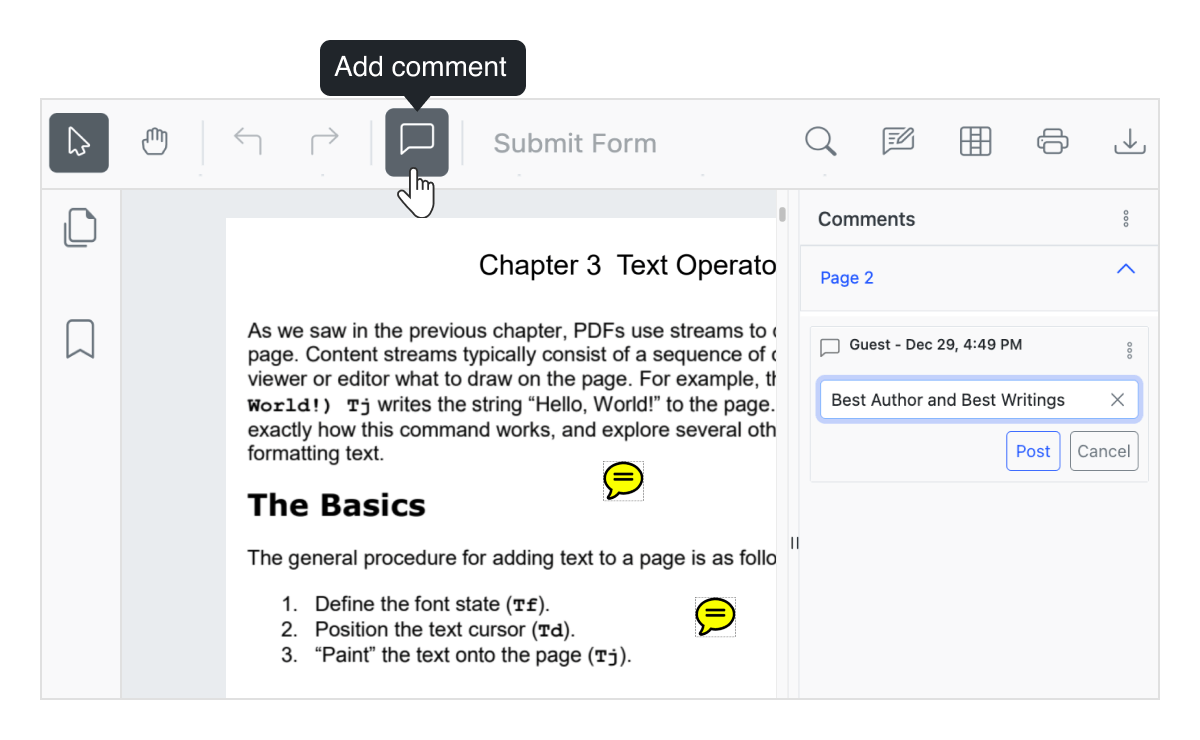Click the Submit Form button
The width and height of the screenshot is (1200, 740).
coord(575,142)
